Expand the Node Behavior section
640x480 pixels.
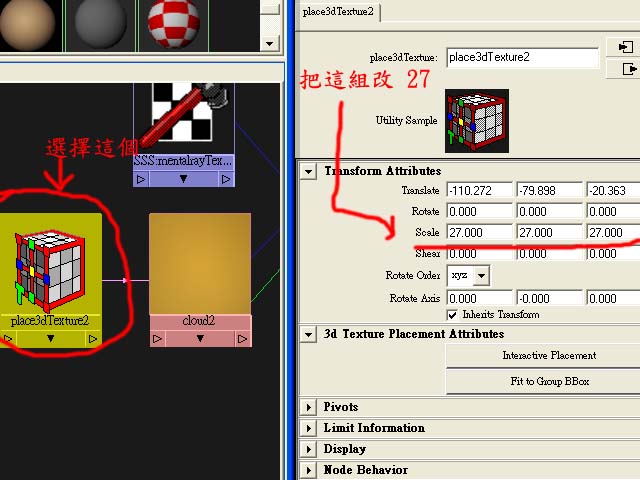coord(309,470)
